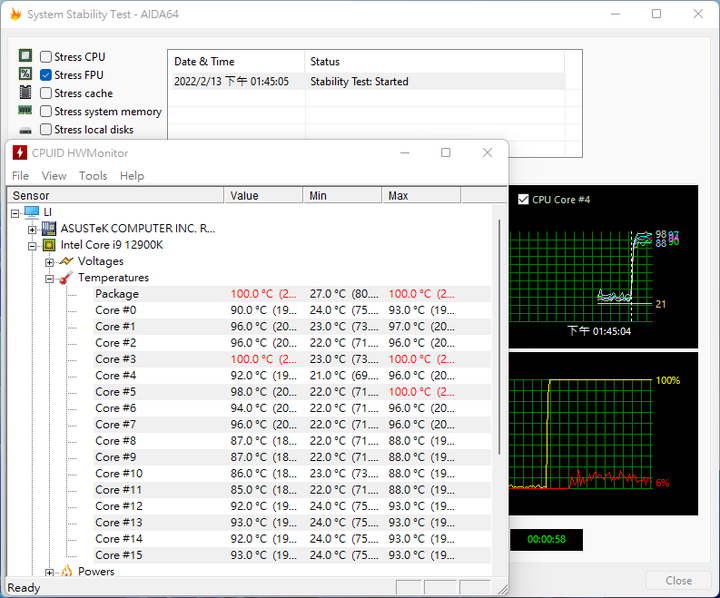Collapse the Intel Core i9 12900K node
Screen dimensions: 720x598
click(x=32, y=246)
